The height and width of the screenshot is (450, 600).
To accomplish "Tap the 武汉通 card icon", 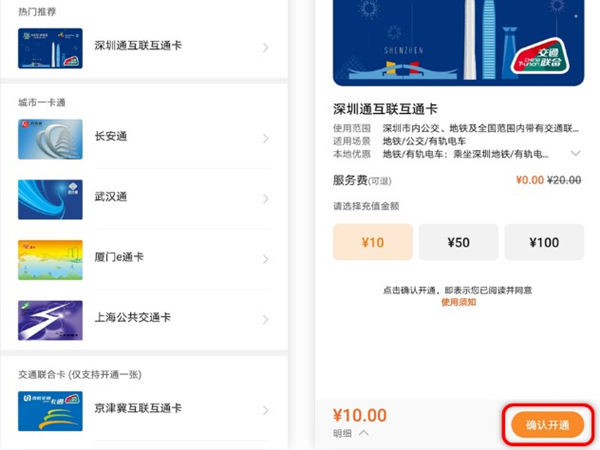I will (50, 199).
